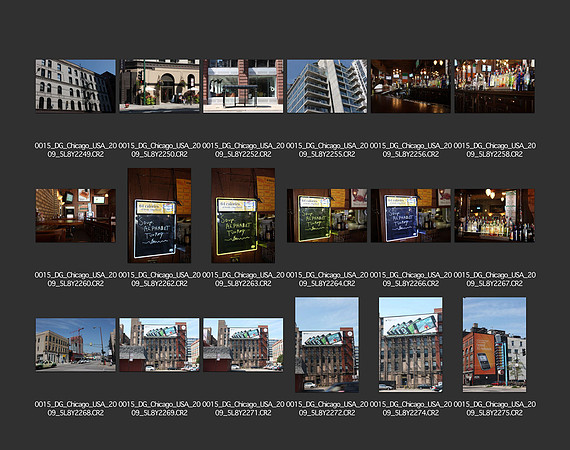
Task: Click filename label ending 5L8Y2249.CR2
Action: pos(76,150)
